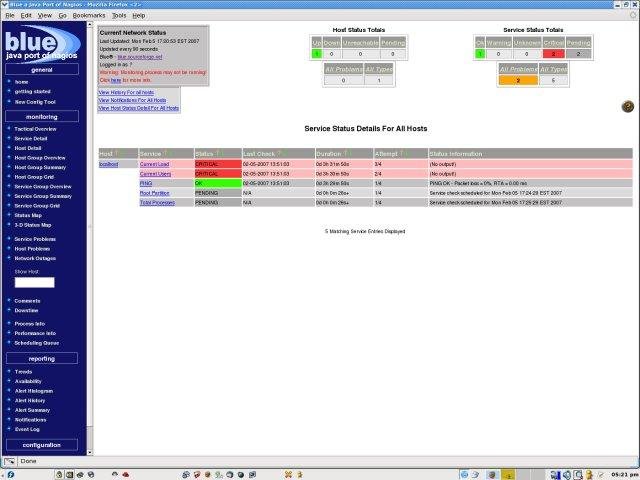Open Notifications in sidebar
The width and height of the screenshot is (640, 480).
(x=31, y=420)
